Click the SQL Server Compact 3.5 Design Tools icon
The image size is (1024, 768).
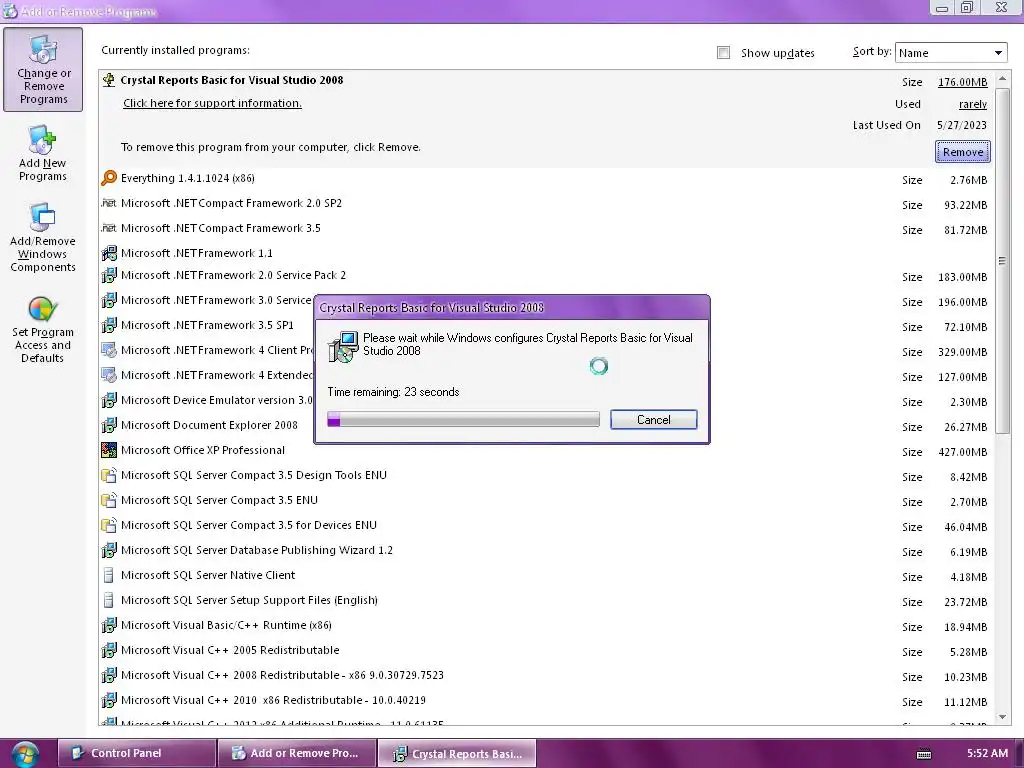(x=109, y=475)
